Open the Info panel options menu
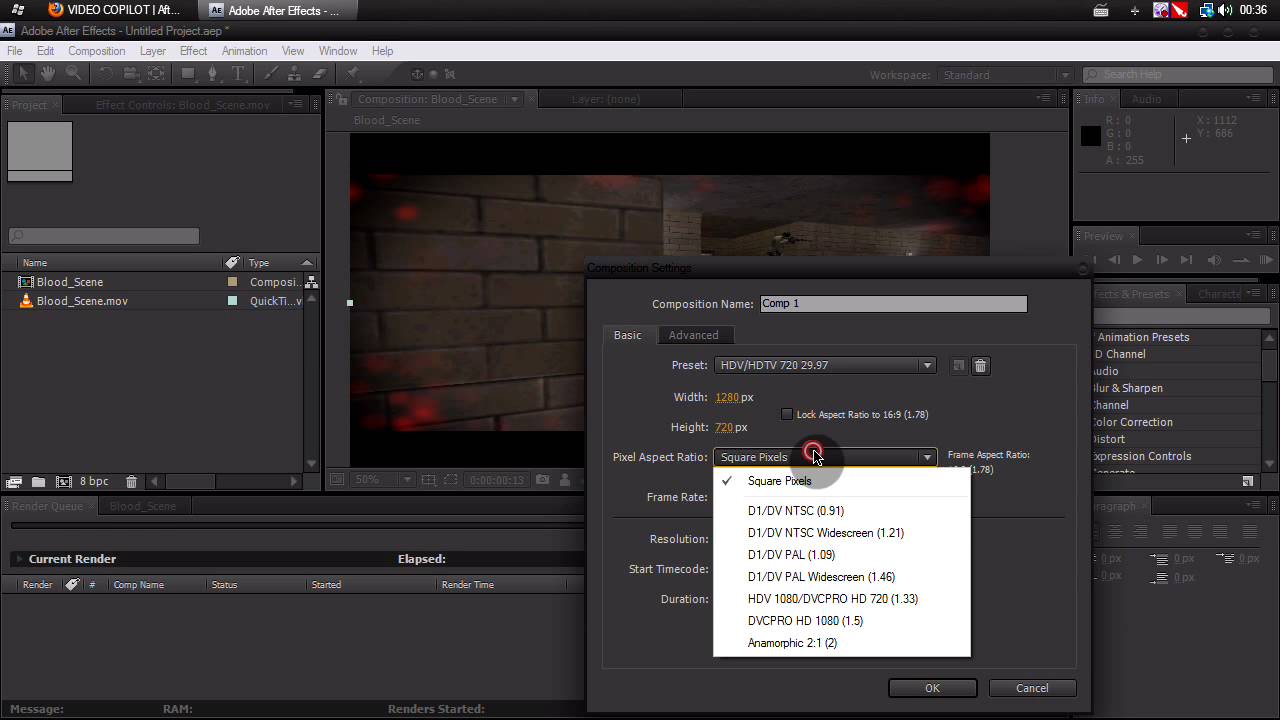Viewport: 1280px width, 720px height. click(x=1255, y=98)
